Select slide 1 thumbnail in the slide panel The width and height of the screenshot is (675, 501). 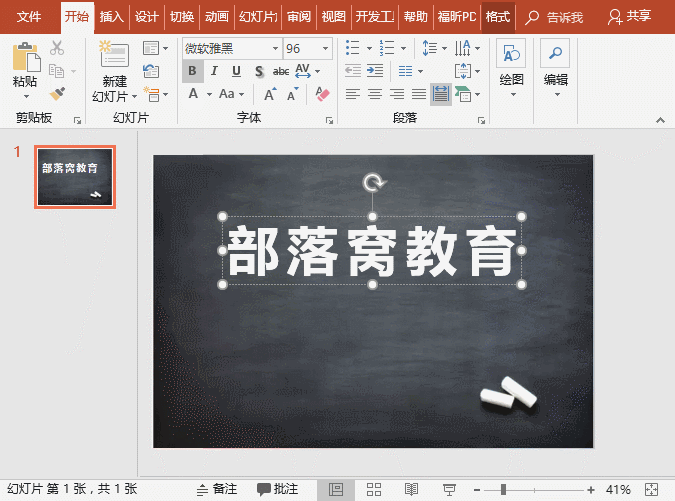pos(74,176)
